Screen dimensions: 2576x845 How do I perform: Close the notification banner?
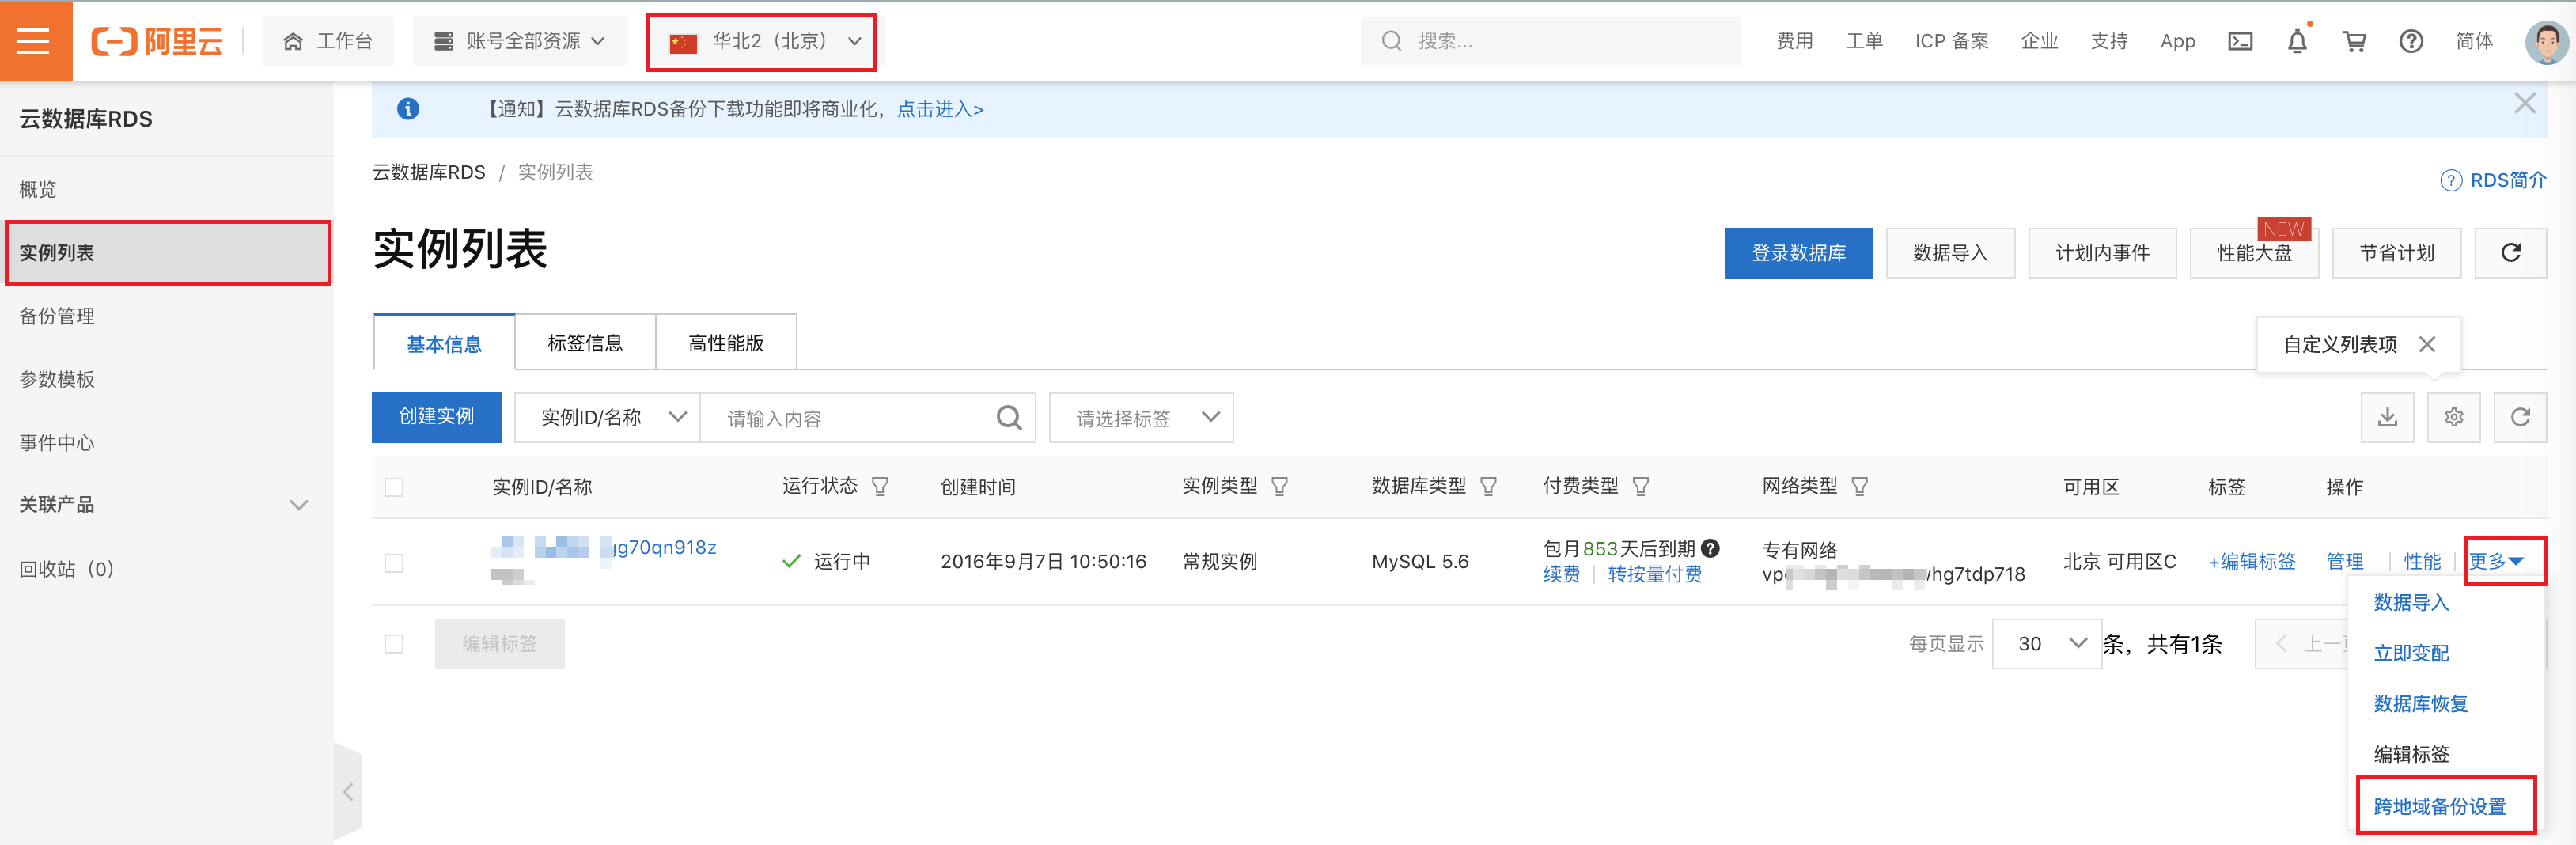click(2524, 103)
